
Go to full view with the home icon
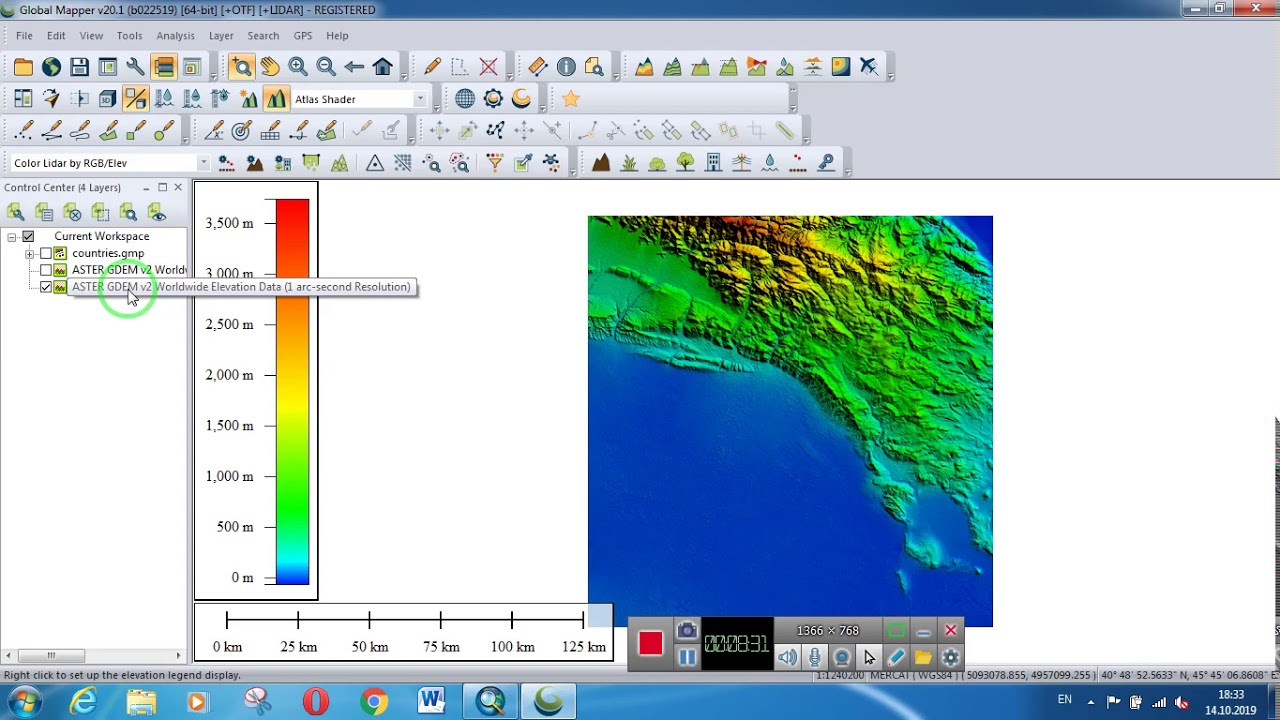click(x=381, y=67)
